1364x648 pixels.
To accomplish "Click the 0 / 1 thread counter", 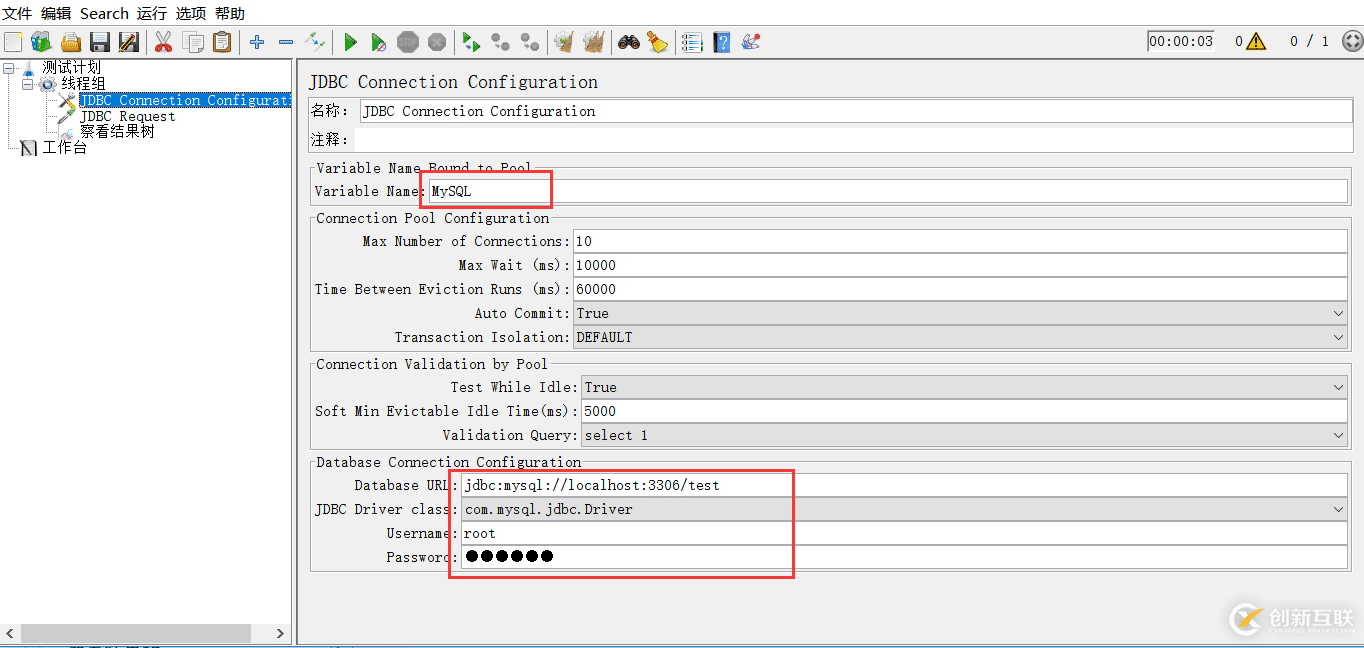I will click(x=1309, y=41).
